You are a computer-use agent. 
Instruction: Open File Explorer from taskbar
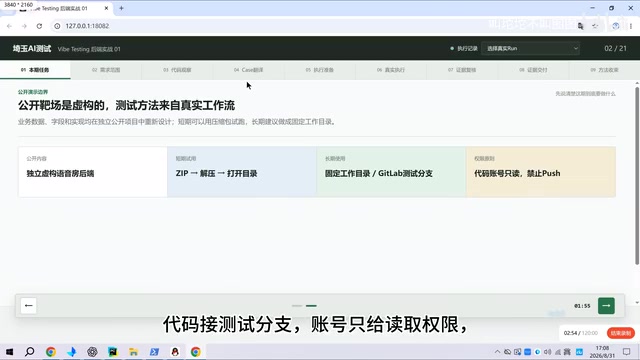click(x=133, y=351)
